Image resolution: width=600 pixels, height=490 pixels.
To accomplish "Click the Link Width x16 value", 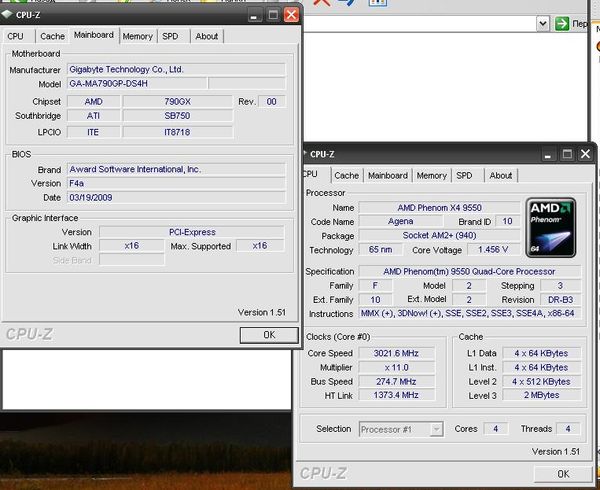I will pos(132,246).
